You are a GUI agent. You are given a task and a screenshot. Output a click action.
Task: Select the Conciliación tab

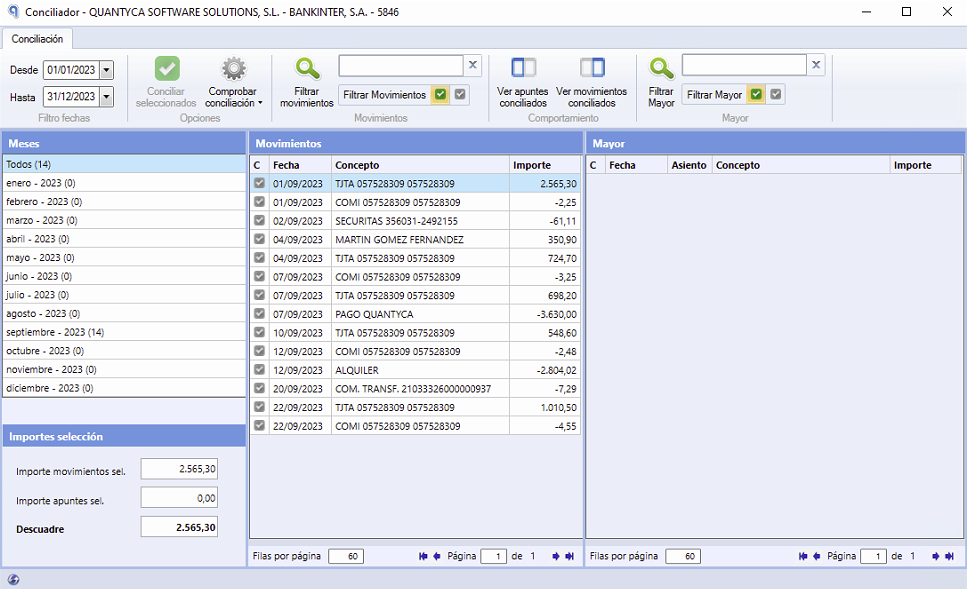pyautogui.click(x=37, y=39)
